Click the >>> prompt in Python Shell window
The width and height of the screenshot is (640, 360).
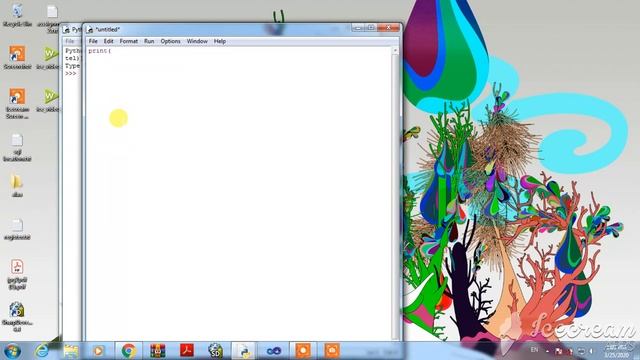tap(71, 73)
